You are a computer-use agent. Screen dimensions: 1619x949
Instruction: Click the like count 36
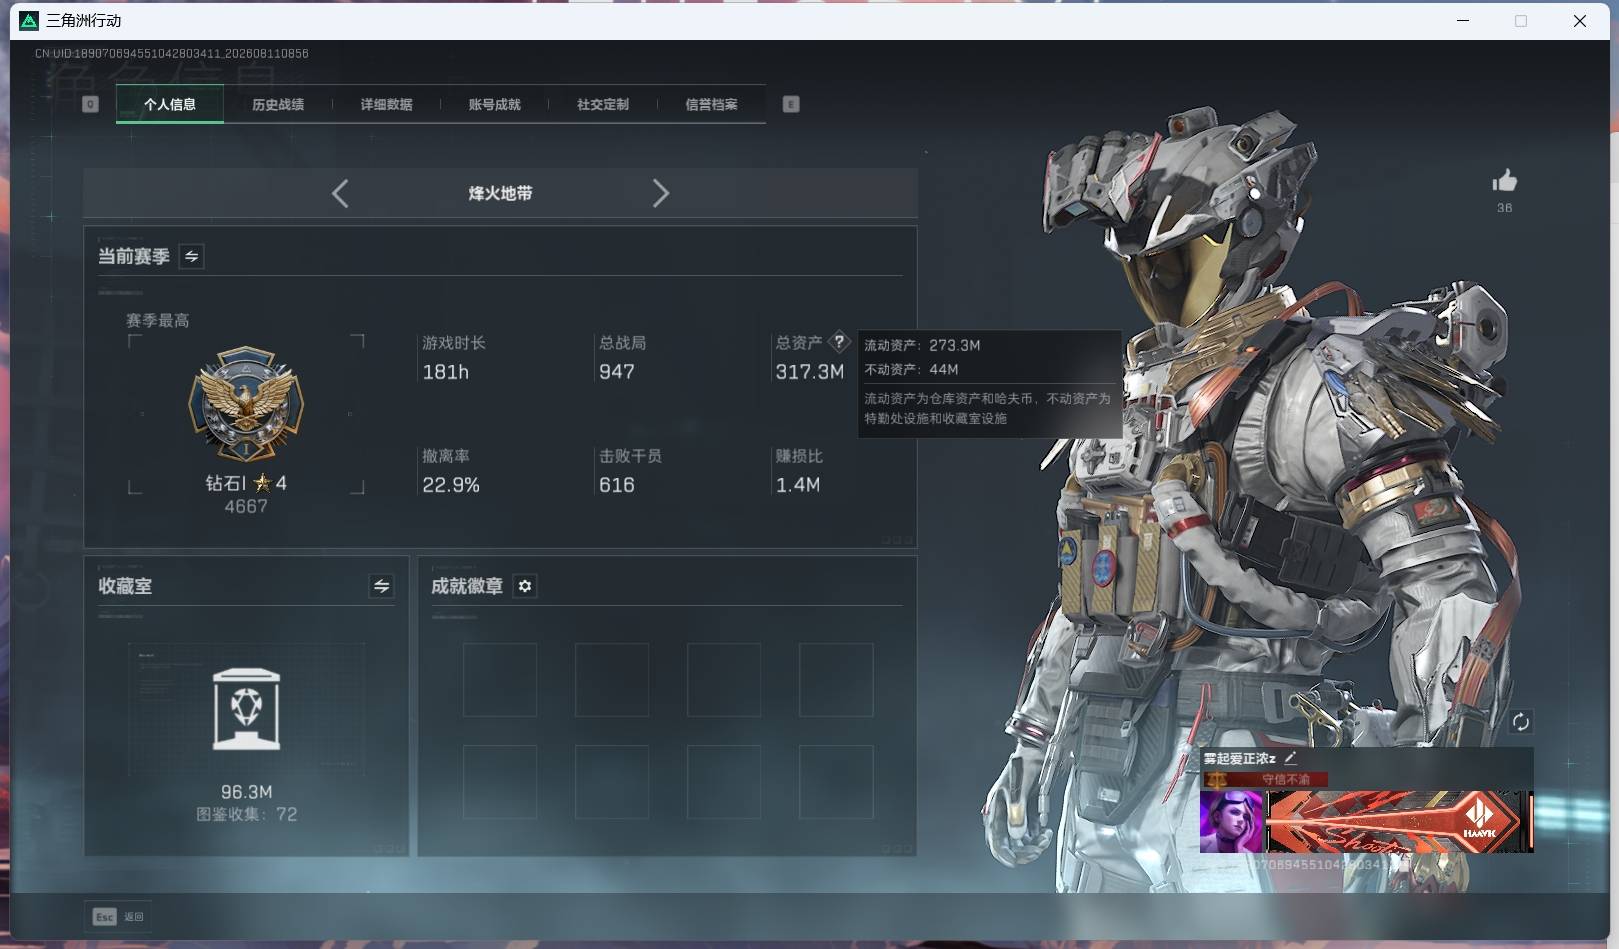[1505, 208]
